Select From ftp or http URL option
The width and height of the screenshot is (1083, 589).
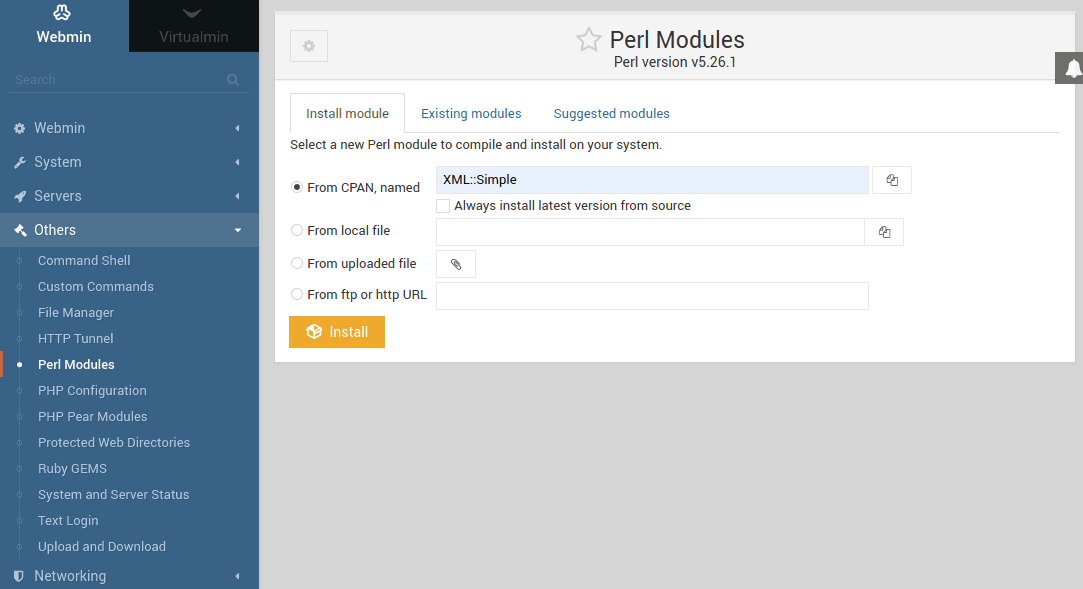point(297,294)
